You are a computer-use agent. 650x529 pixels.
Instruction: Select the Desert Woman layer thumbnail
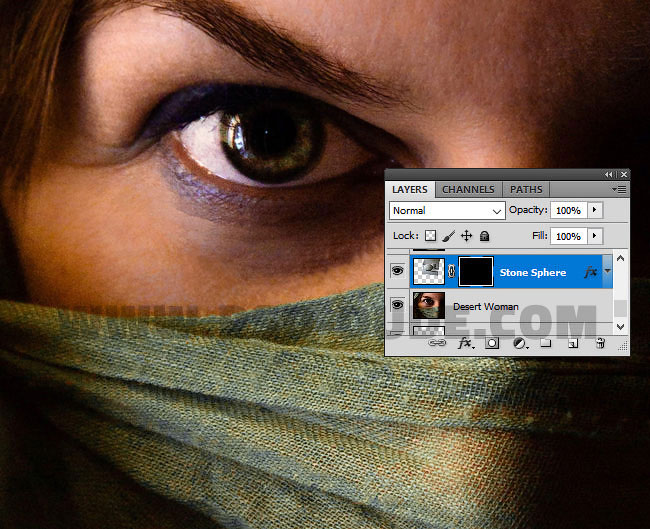tap(429, 306)
